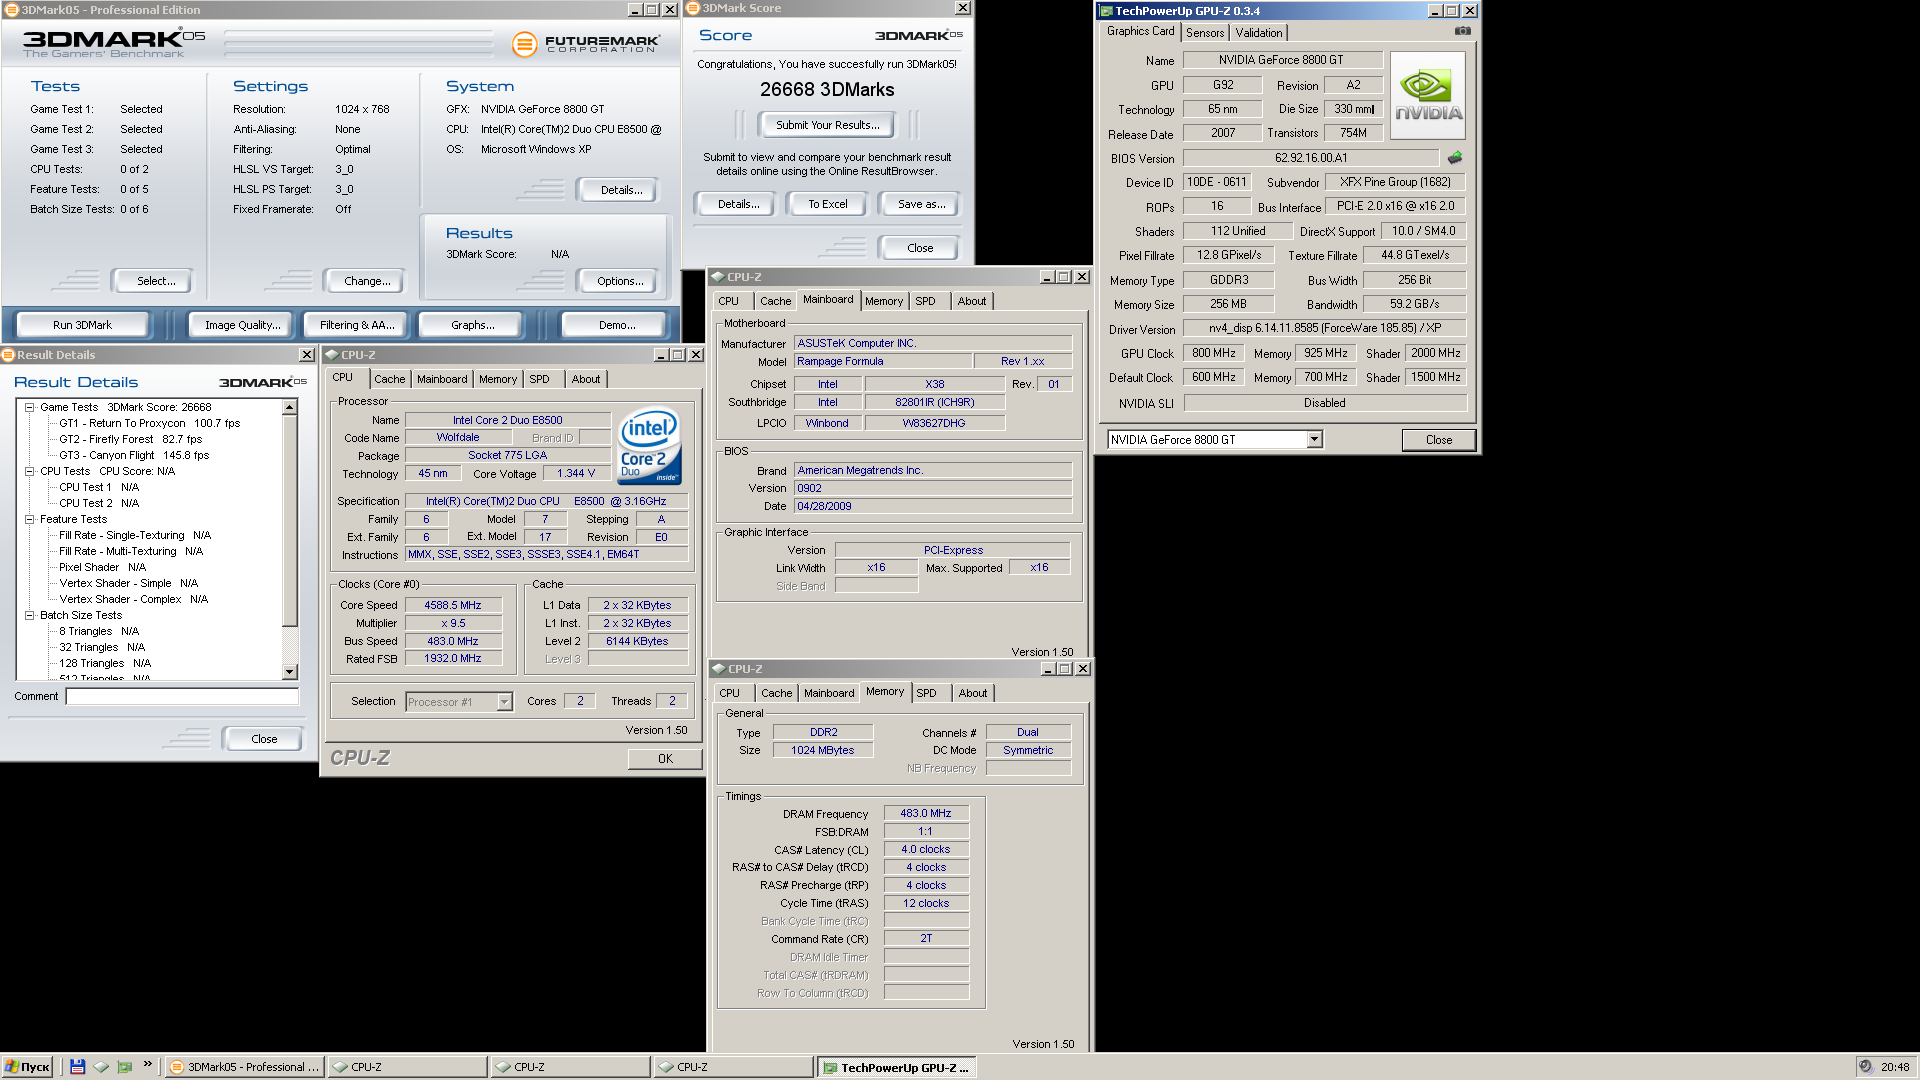Screen dimensions: 1920x1080
Task: Open the Validation tab in GPU-Z
Action: coord(1258,33)
